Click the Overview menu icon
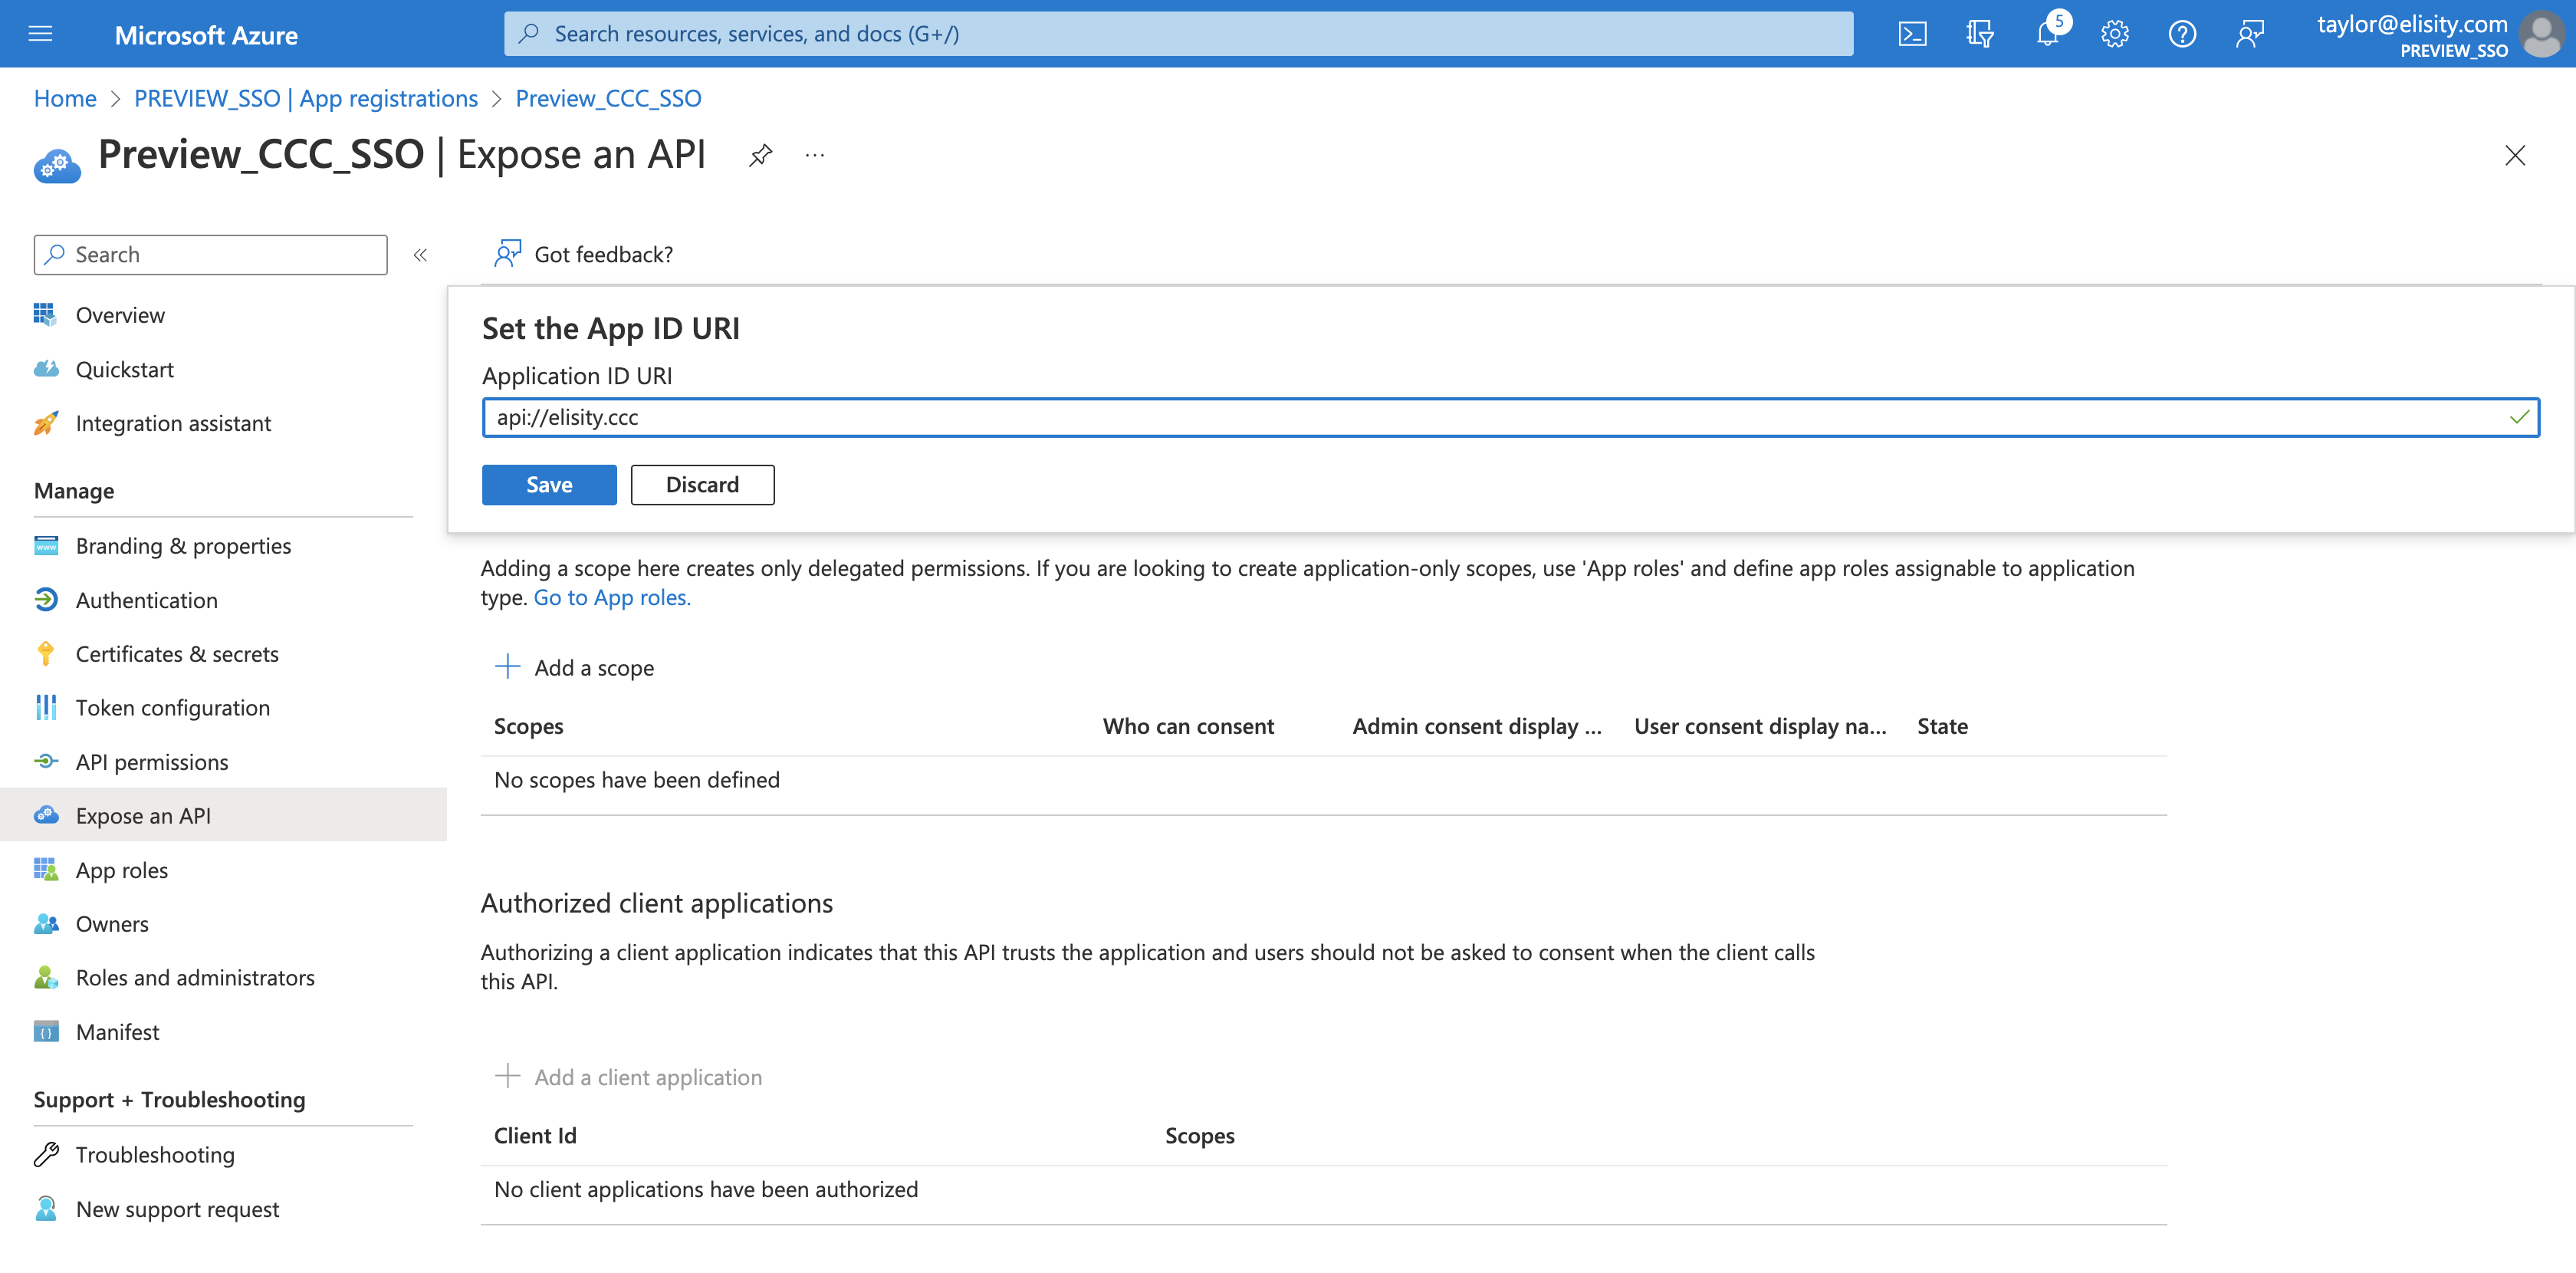This screenshot has width=2576, height=1273. (x=46, y=315)
